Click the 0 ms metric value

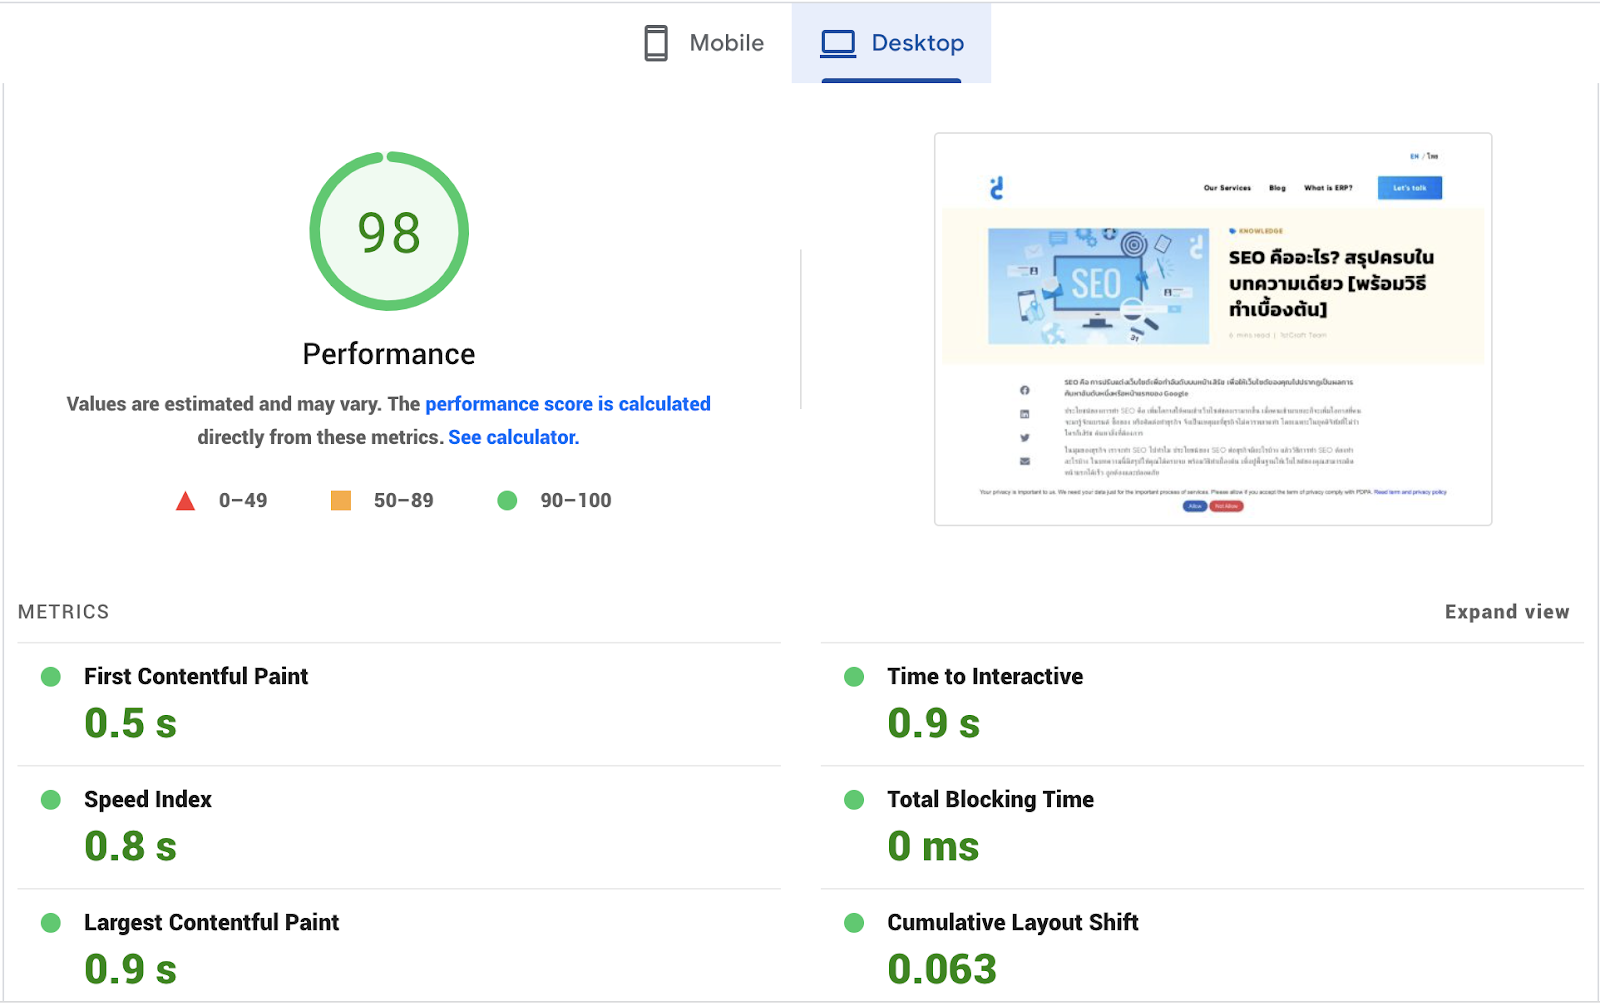(933, 847)
